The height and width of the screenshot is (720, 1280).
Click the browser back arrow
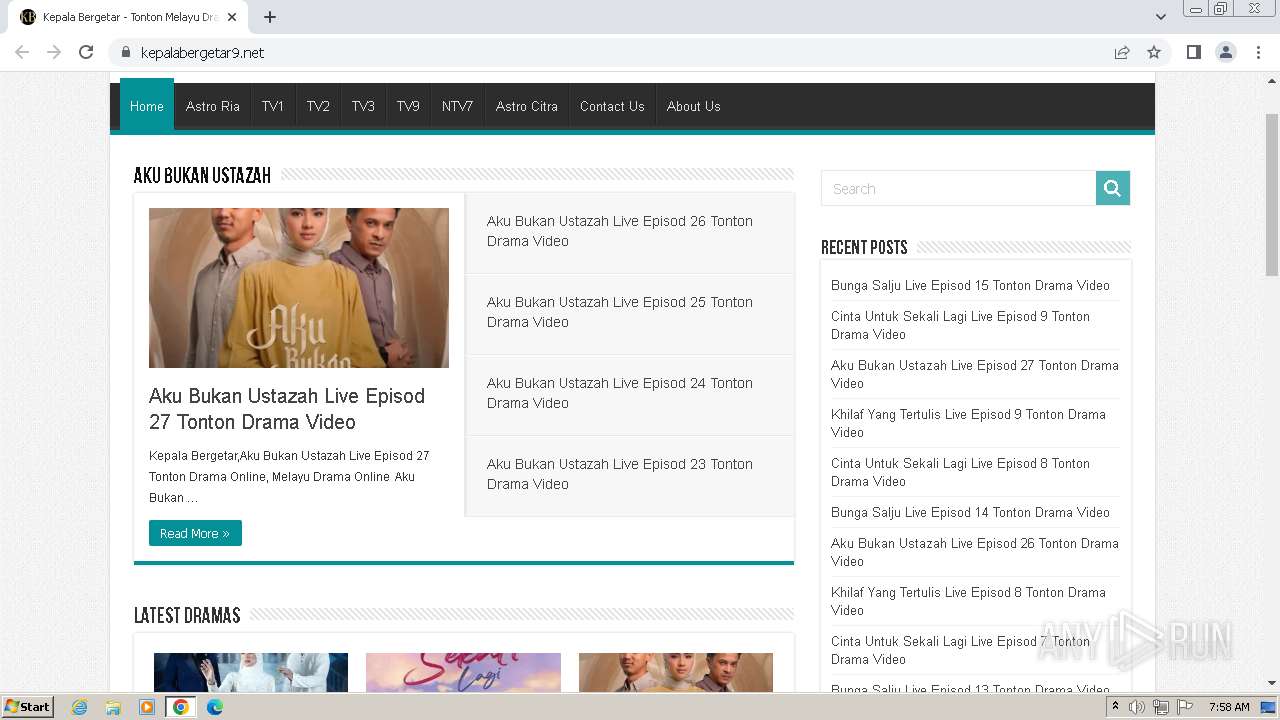22,52
